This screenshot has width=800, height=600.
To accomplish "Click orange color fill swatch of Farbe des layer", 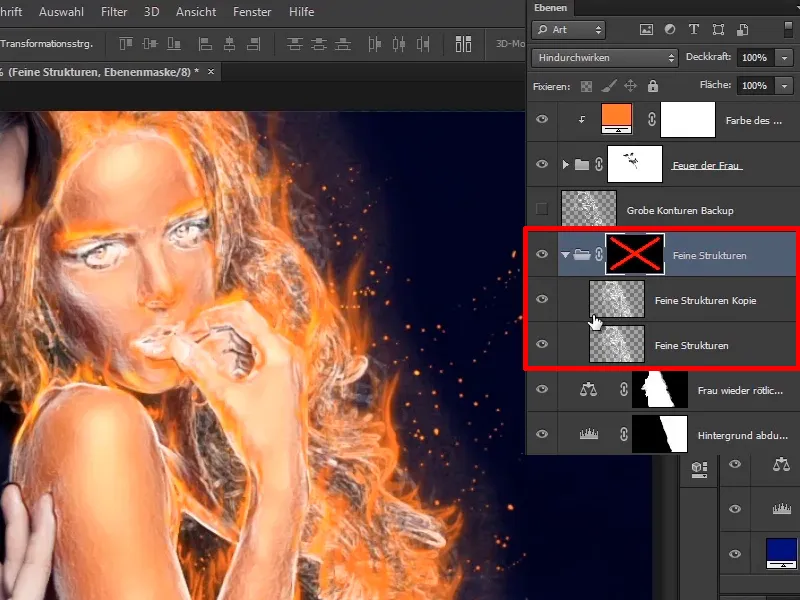I will pyautogui.click(x=617, y=119).
